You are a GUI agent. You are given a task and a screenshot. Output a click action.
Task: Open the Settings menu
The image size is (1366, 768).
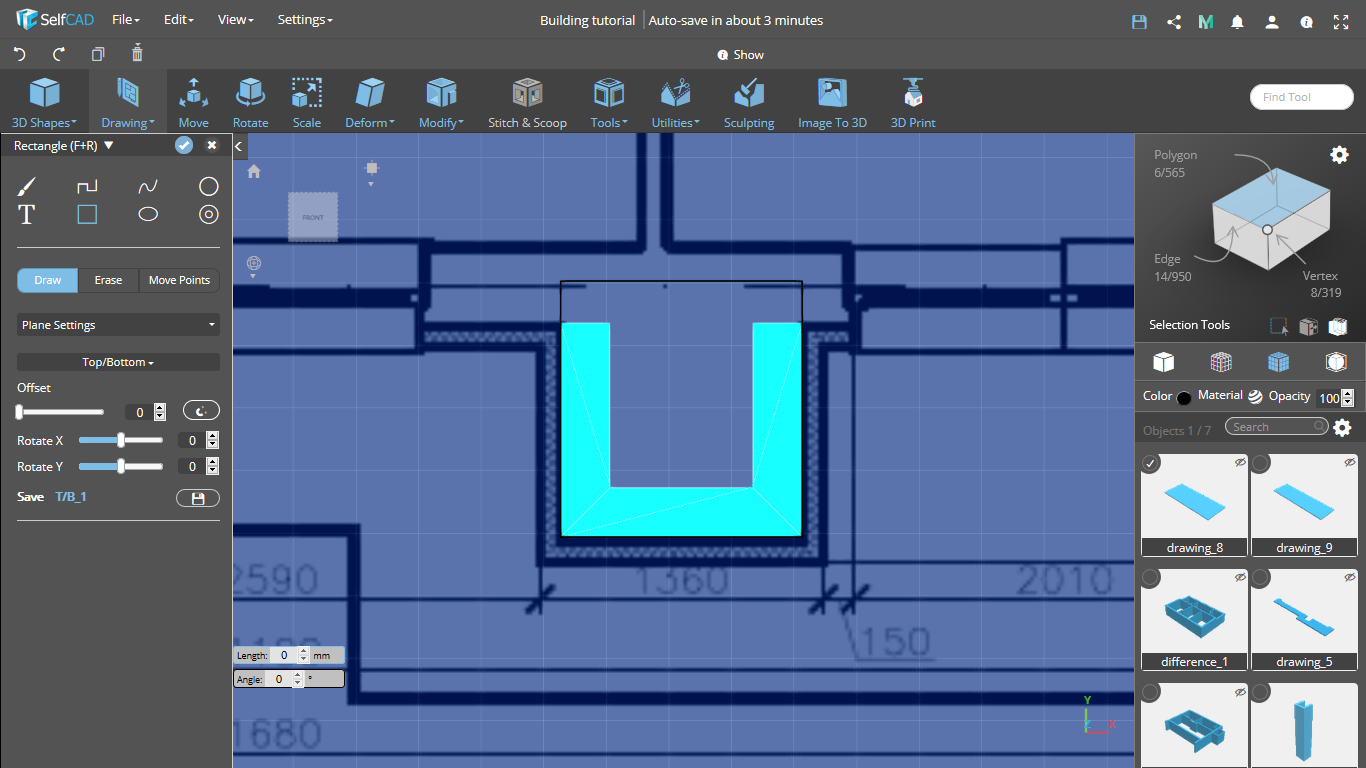click(x=305, y=20)
